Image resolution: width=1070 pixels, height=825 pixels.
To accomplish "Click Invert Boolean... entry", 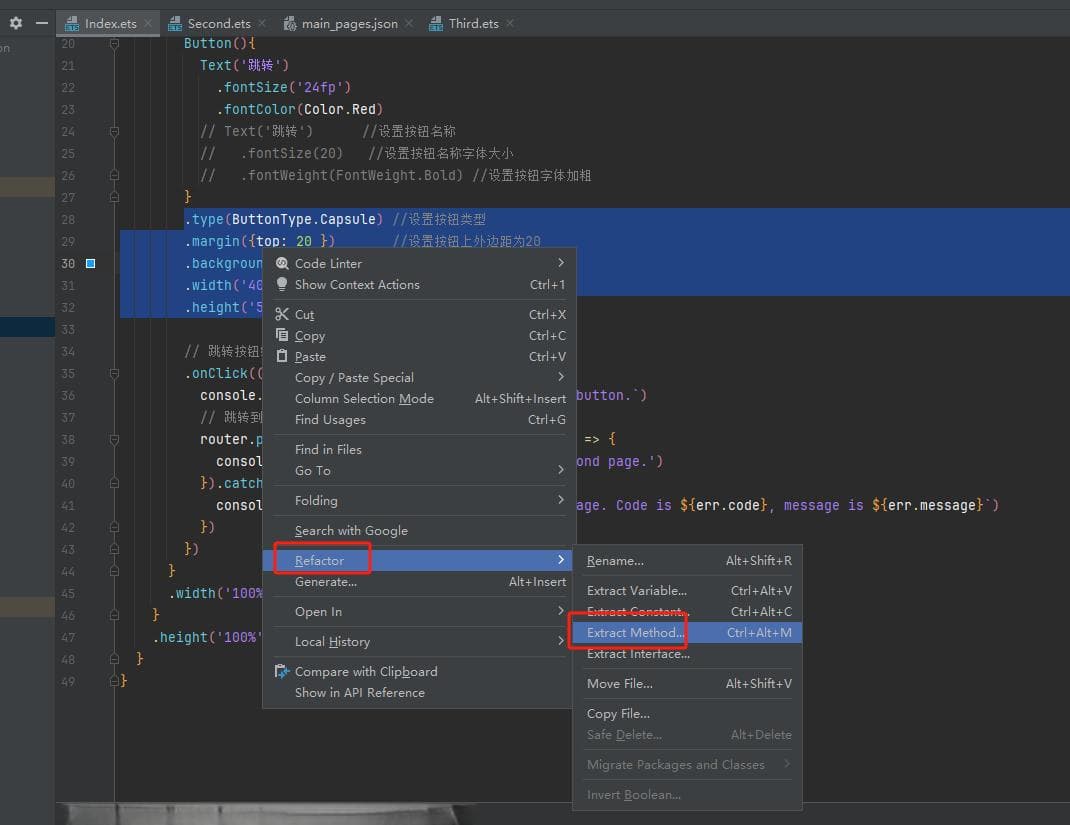I will tap(687, 795).
